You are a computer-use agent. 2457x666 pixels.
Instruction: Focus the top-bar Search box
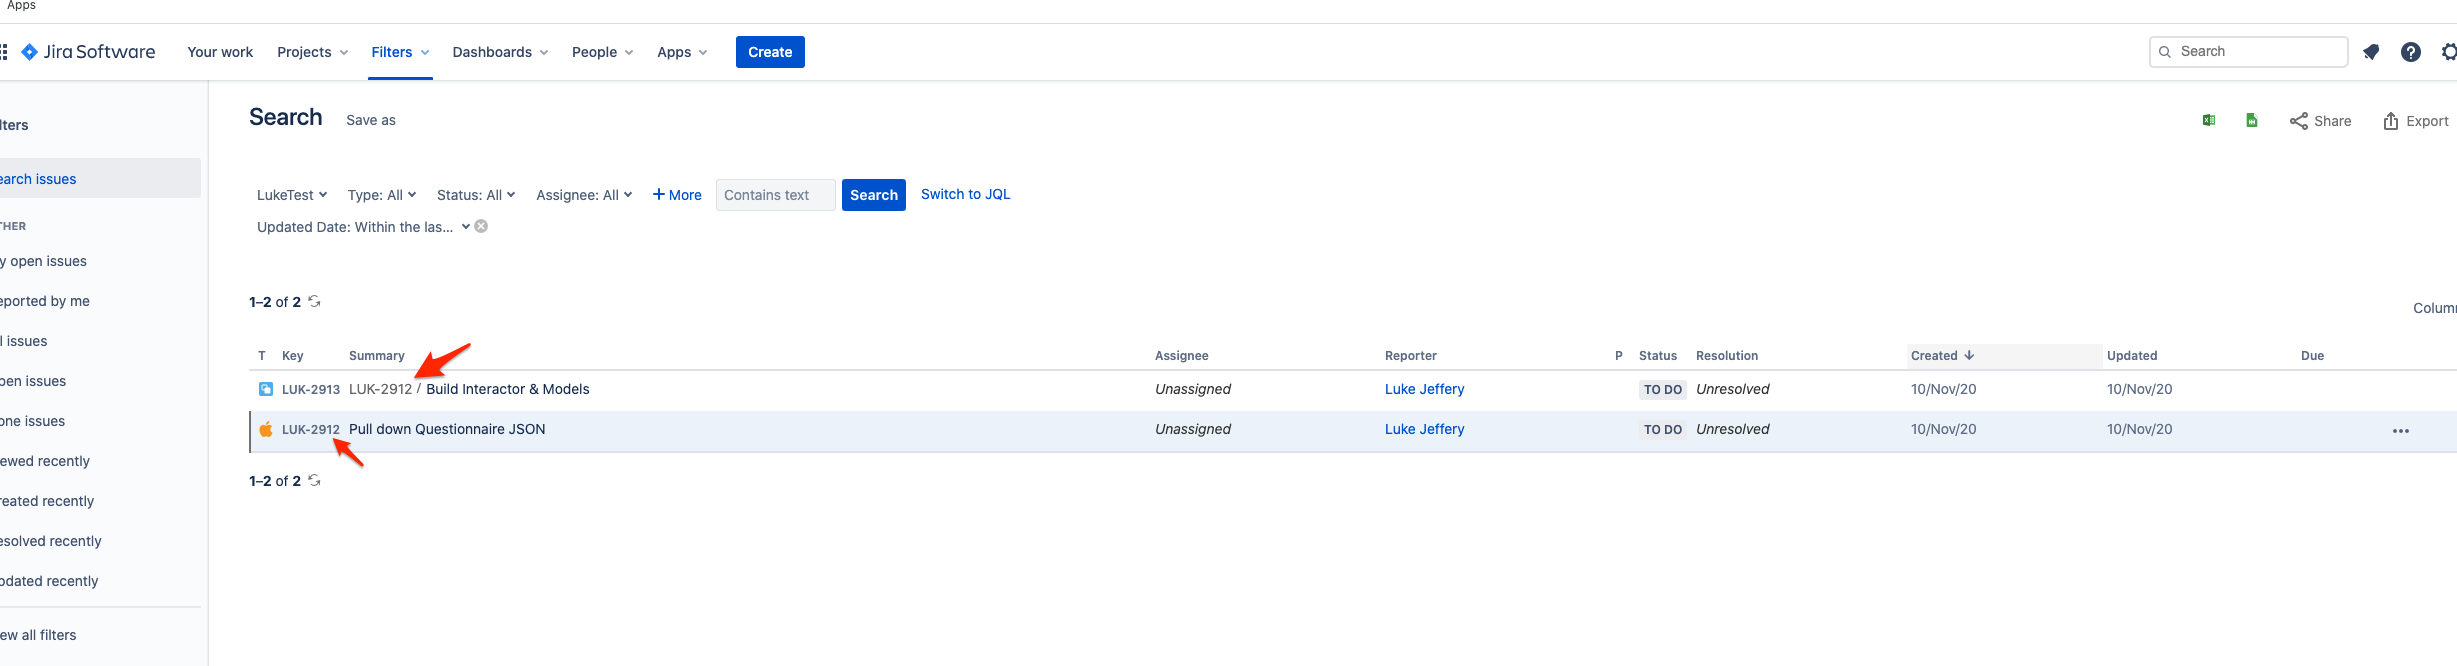tap(2249, 52)
